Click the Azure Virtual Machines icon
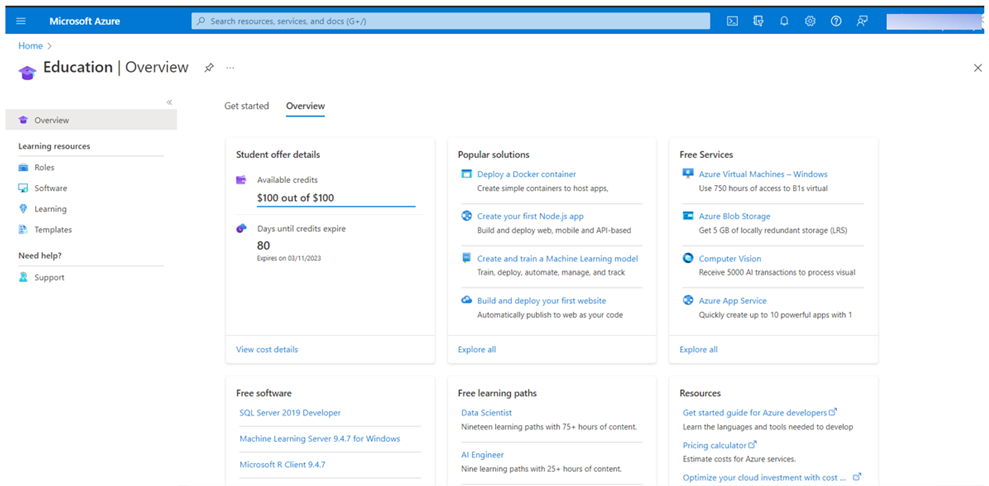The height and width of the screenshot is (486, 989). [x=688, y=174]
